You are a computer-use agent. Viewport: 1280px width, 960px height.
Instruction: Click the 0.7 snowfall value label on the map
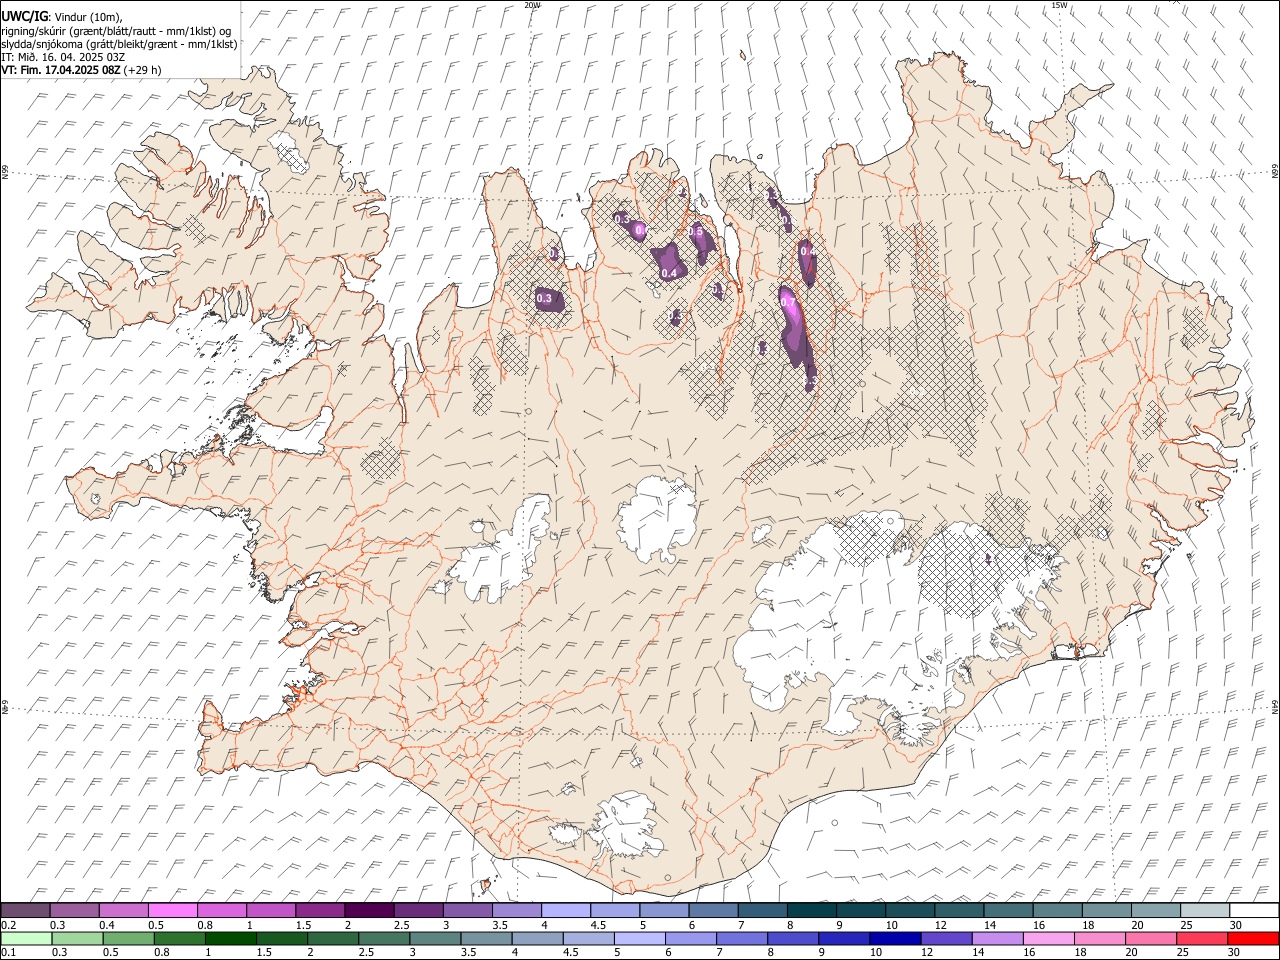pyautogui.click(x=787, y=301)
